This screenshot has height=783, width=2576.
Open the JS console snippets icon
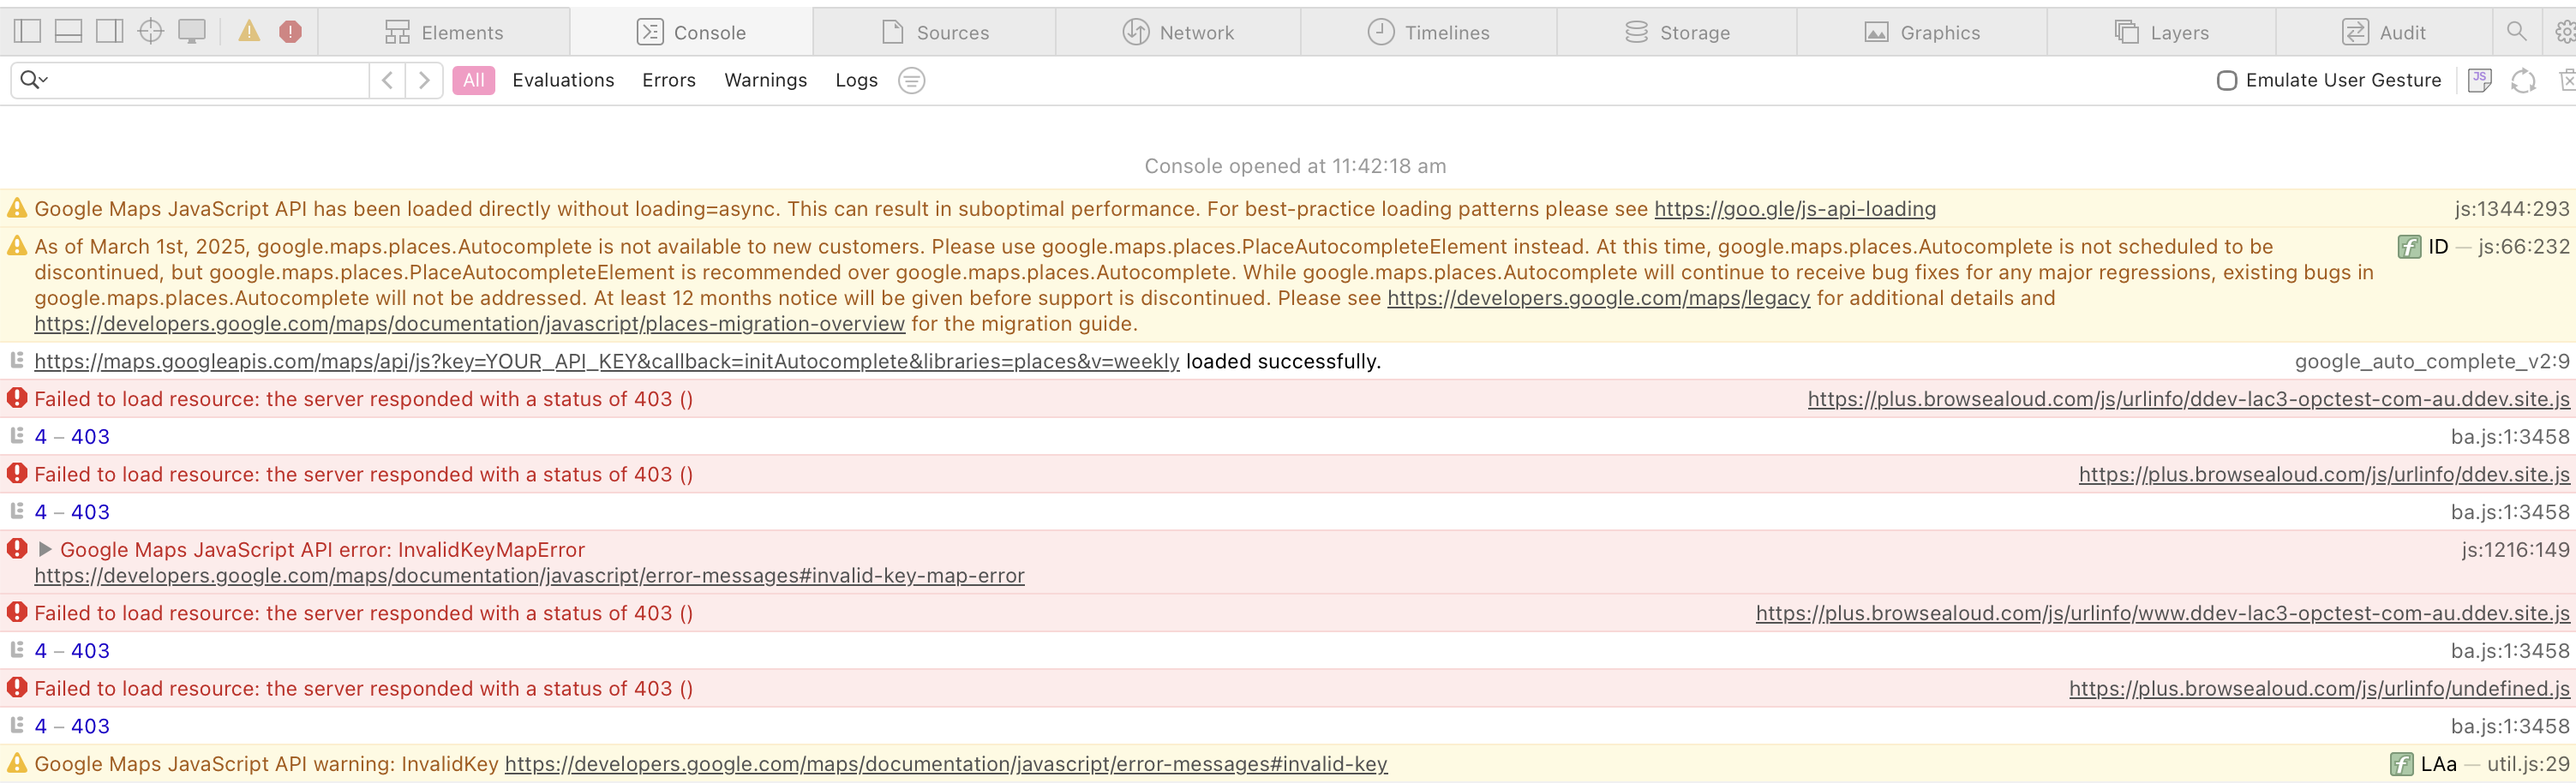pos(2479,80)
